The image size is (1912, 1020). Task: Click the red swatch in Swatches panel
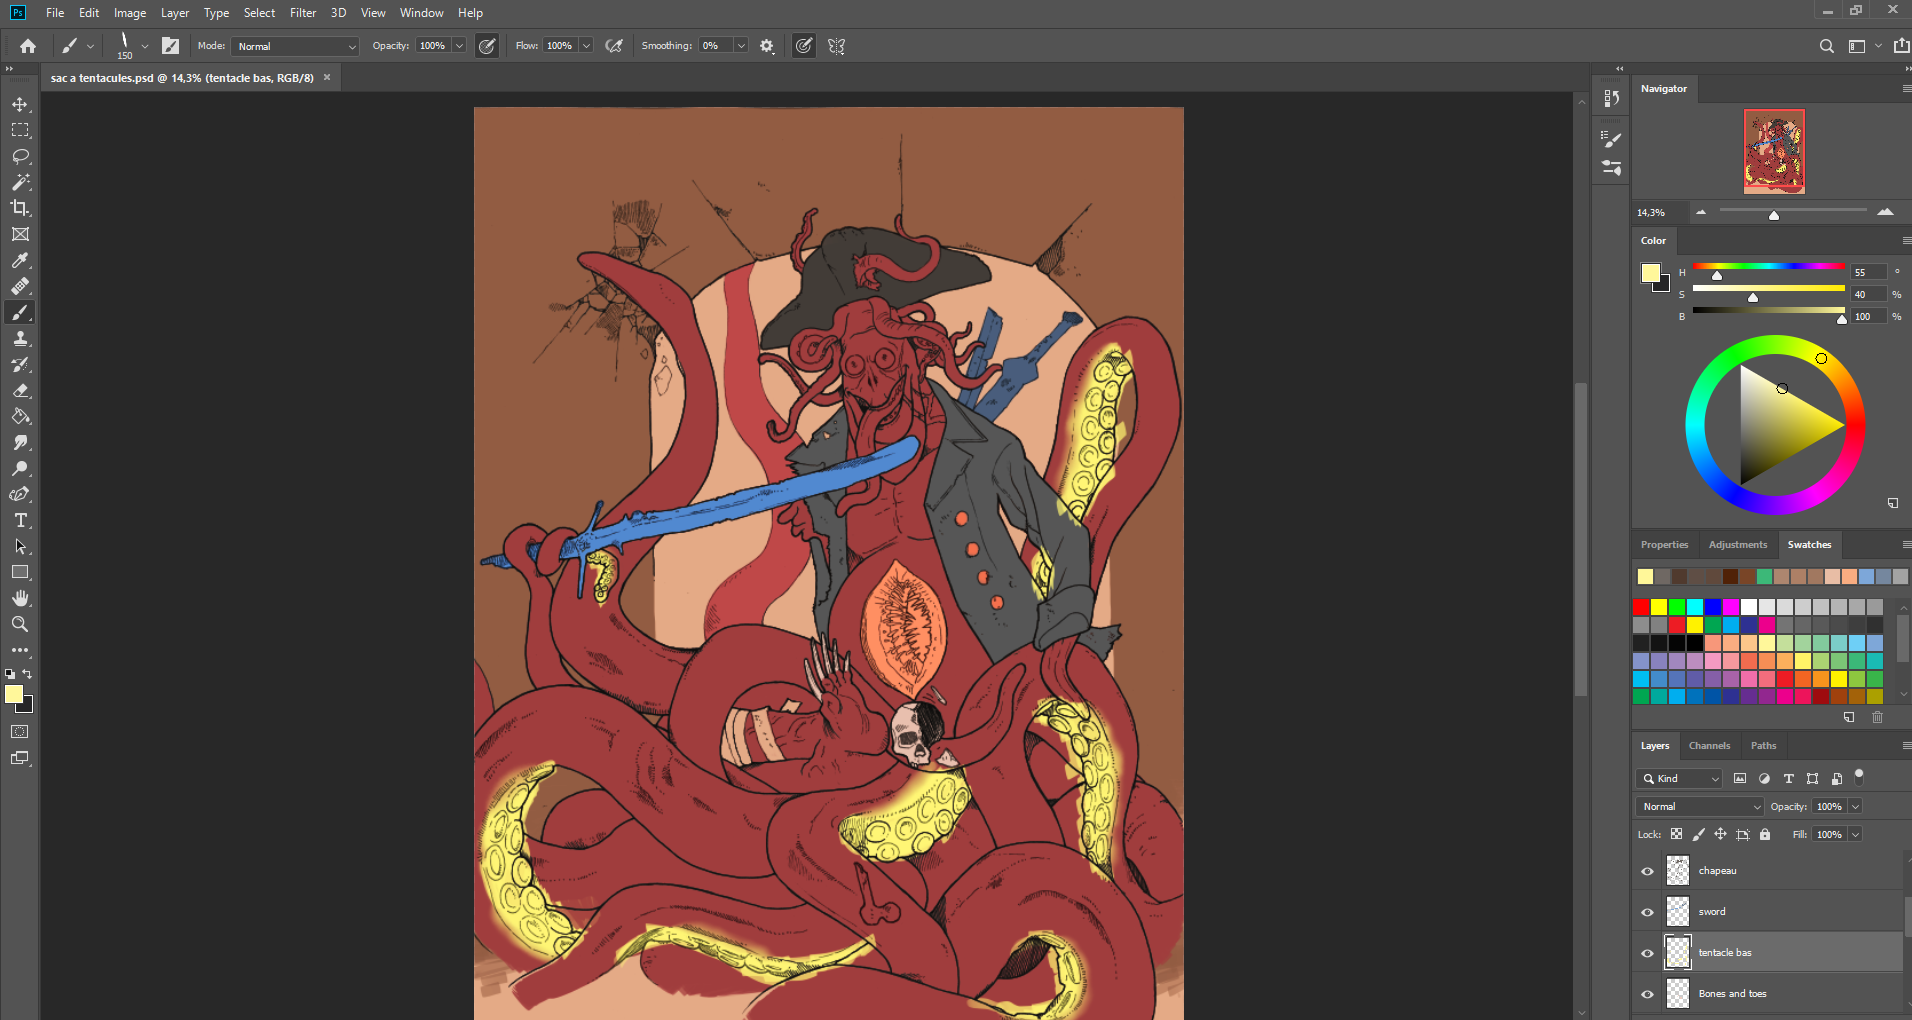[1641, 607]
